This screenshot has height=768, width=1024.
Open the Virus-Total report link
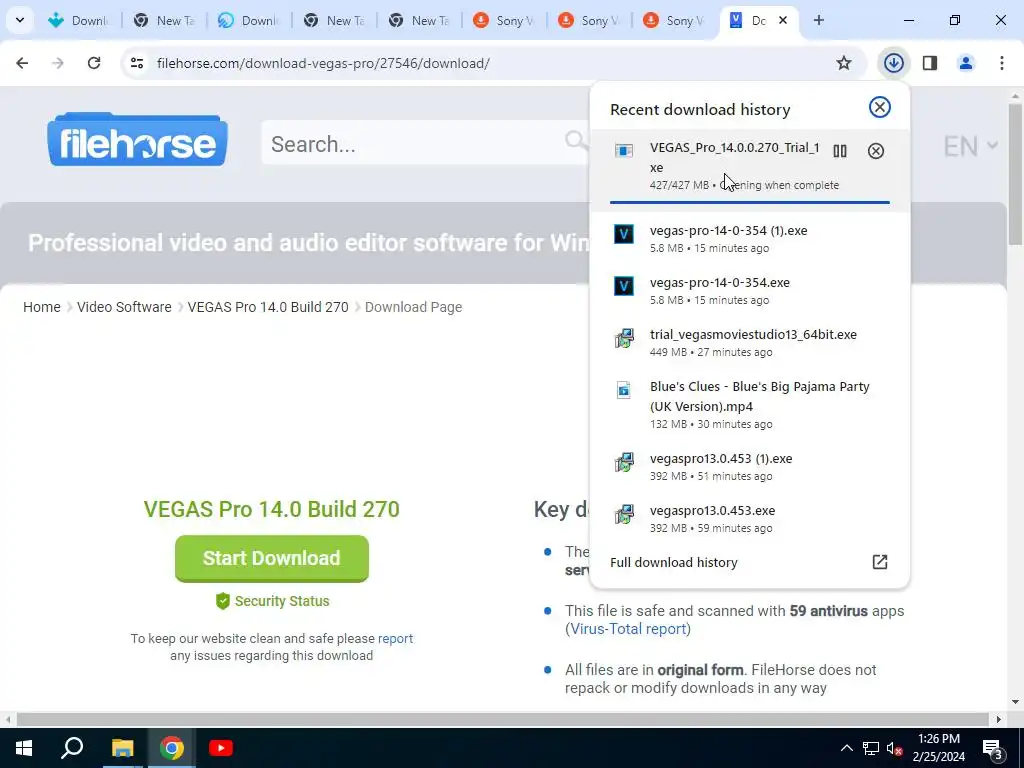[x=628, y=628]
